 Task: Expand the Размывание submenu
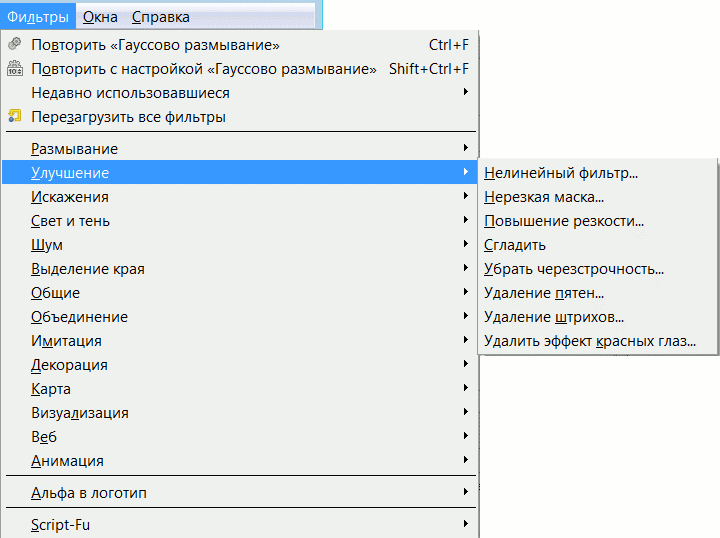(75, 149)
